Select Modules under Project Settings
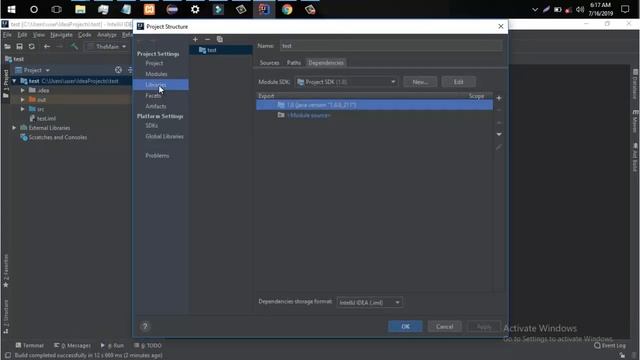The image size is (640, 360). click(156, 74)
